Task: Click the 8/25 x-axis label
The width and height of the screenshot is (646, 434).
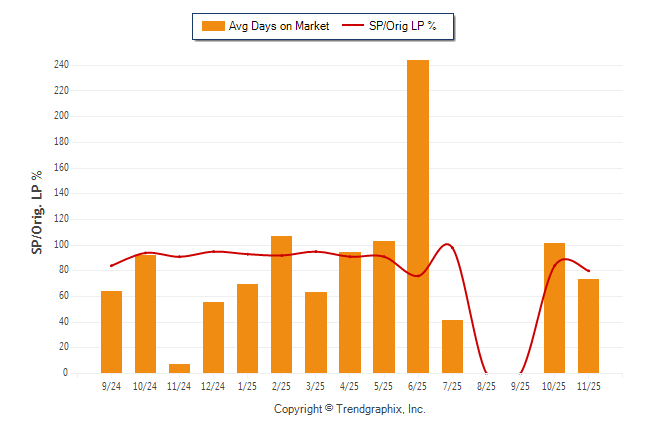Action: pos(486,385)
